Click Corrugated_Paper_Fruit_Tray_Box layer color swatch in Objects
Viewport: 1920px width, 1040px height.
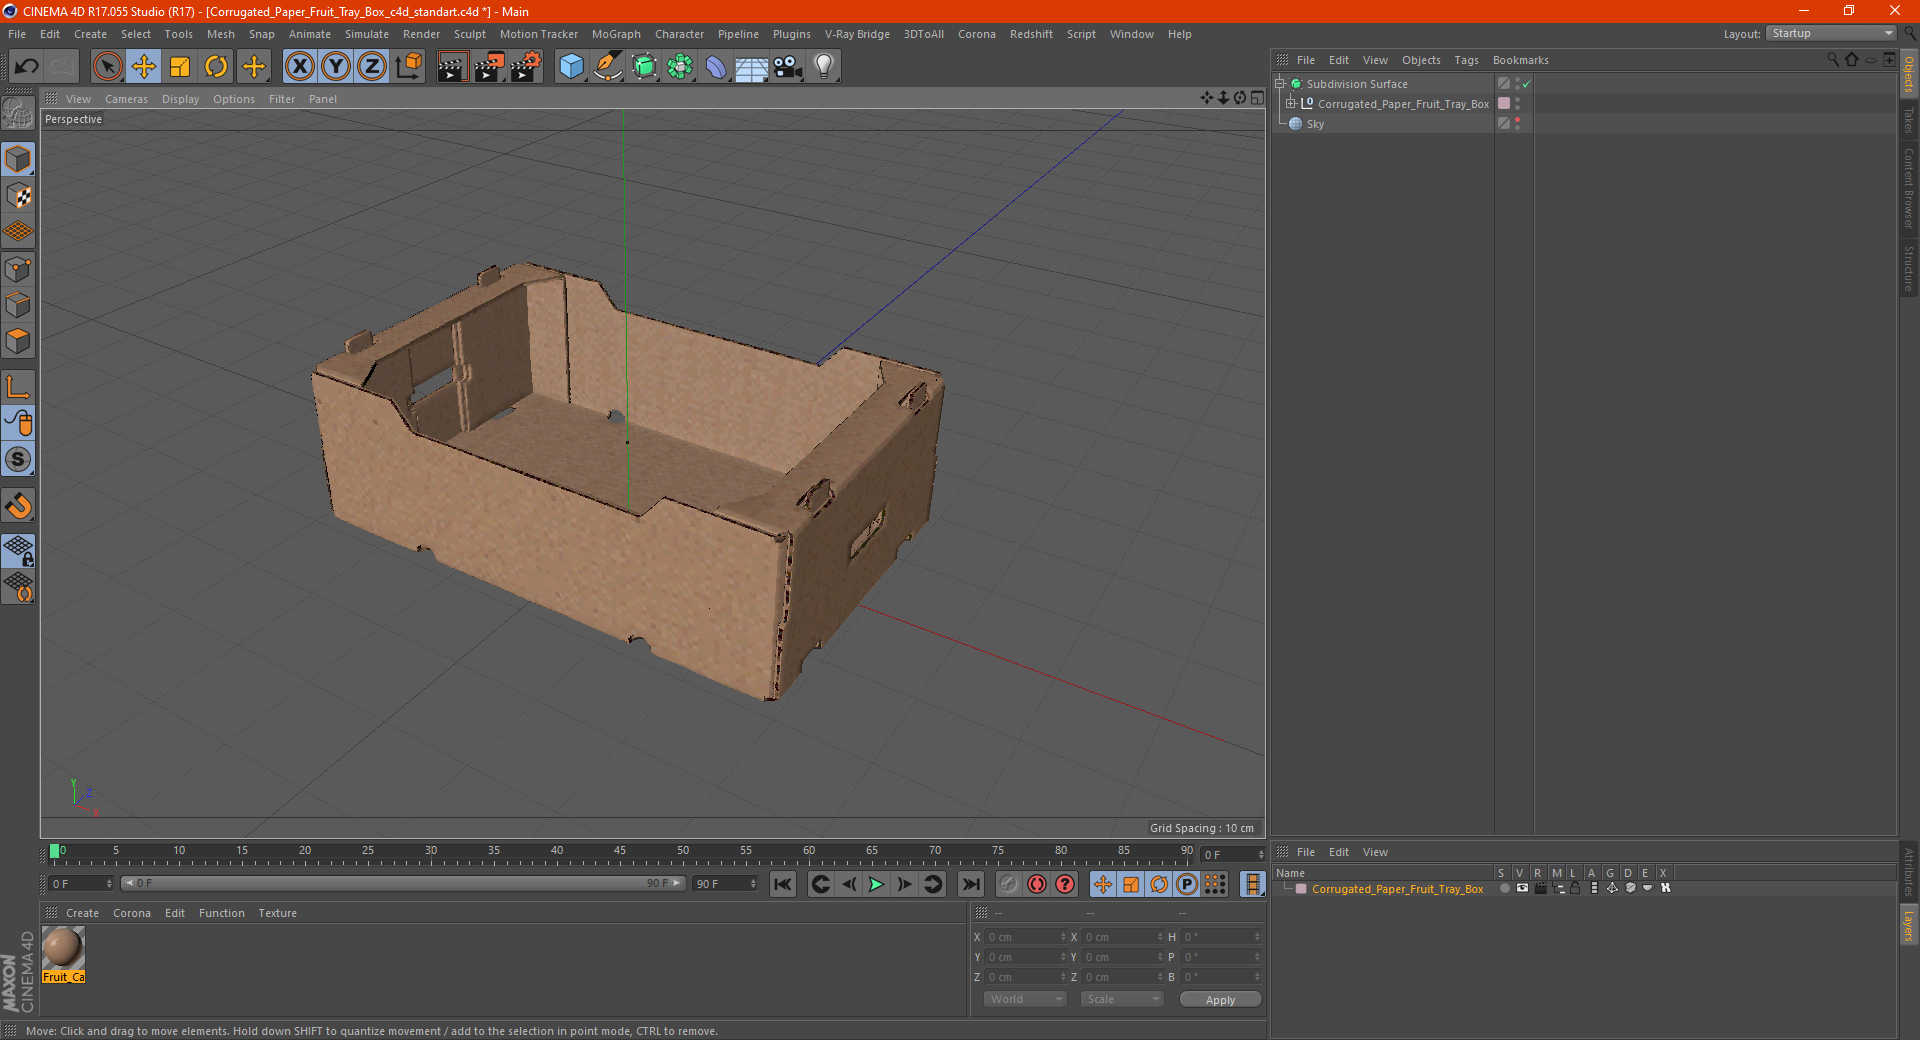coord(1504,103)
